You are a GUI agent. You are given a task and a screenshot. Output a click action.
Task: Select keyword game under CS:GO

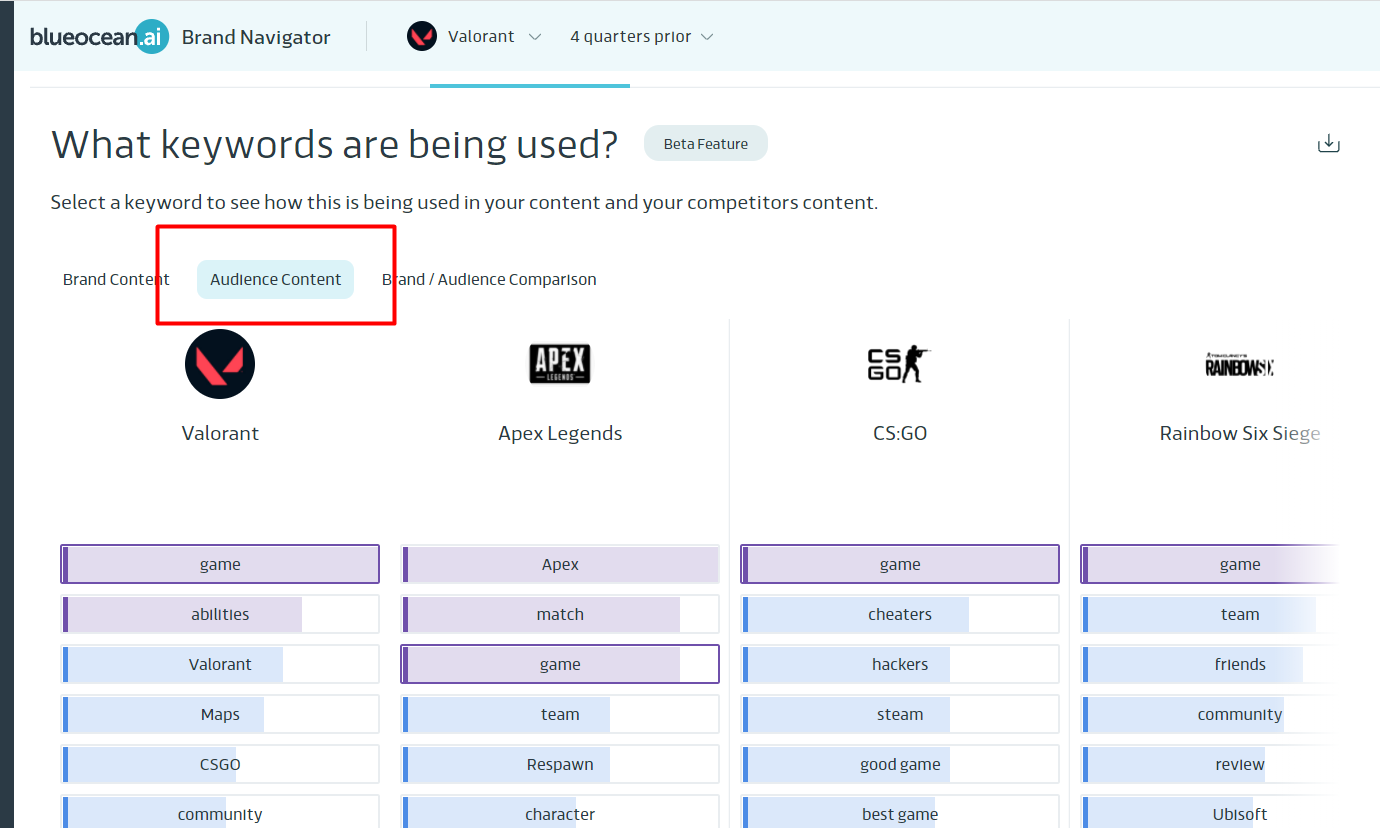[900, 565]
